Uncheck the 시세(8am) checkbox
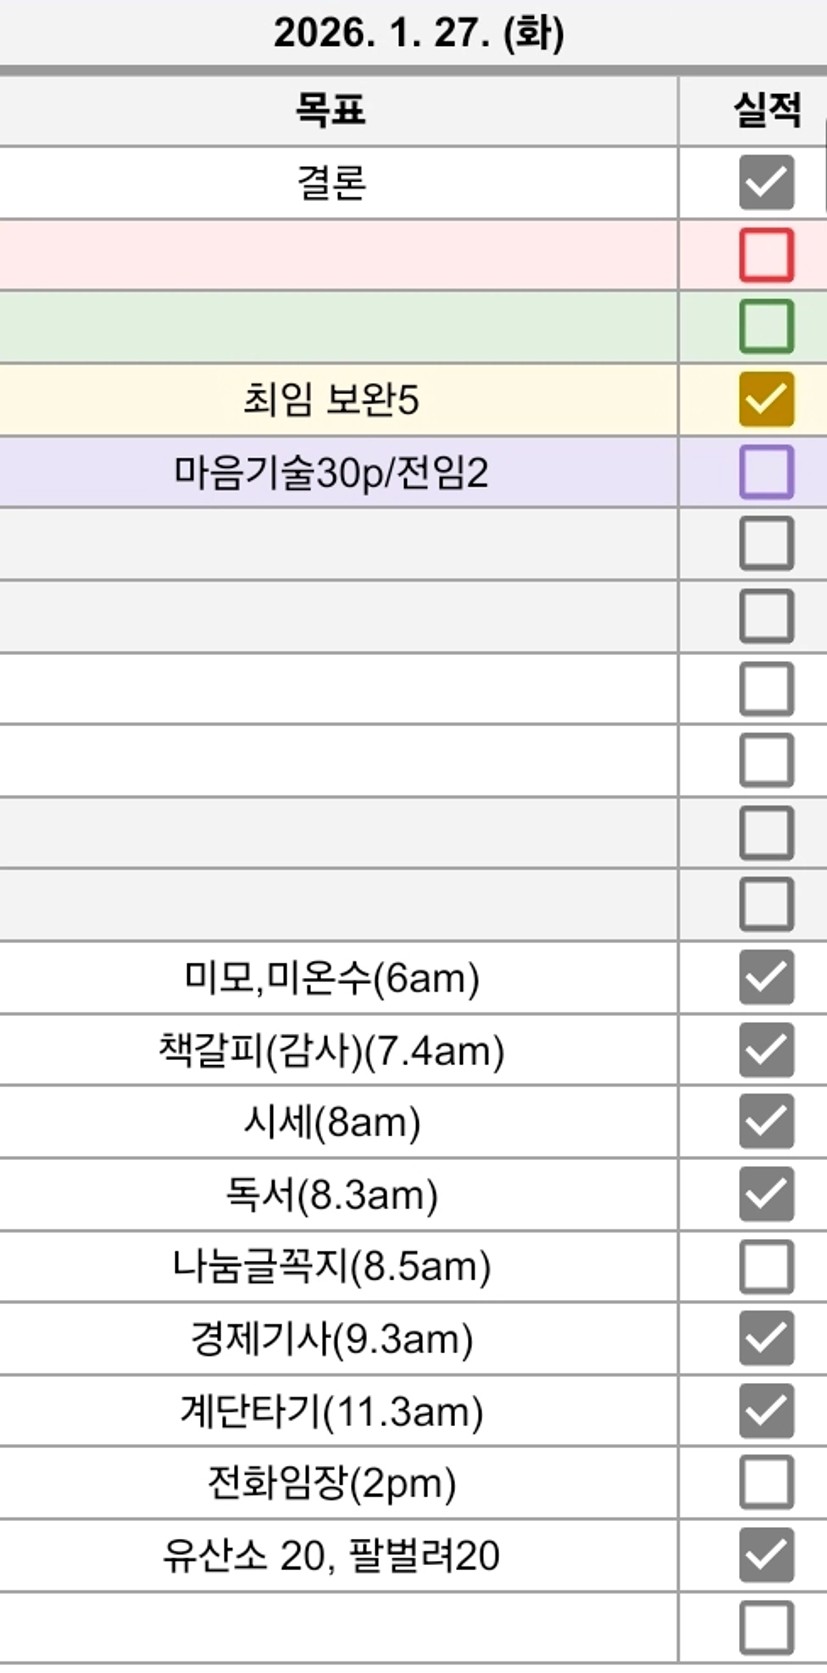The width and height of the screenshot is (827, 1673). [766, 1121]
